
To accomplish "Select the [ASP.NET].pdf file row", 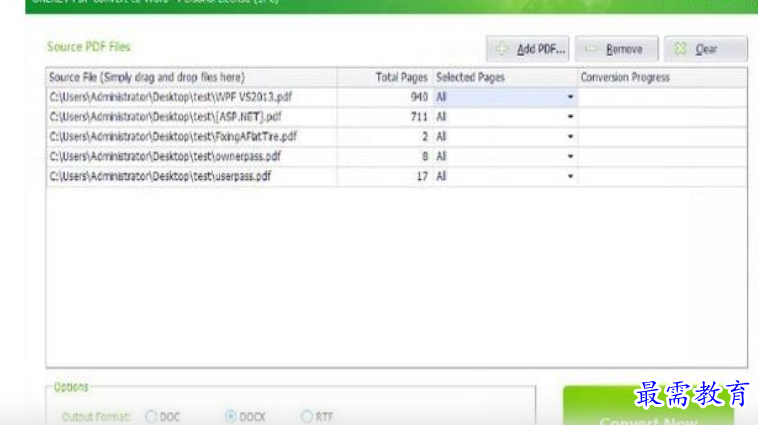I will click(x=396, y=117).
